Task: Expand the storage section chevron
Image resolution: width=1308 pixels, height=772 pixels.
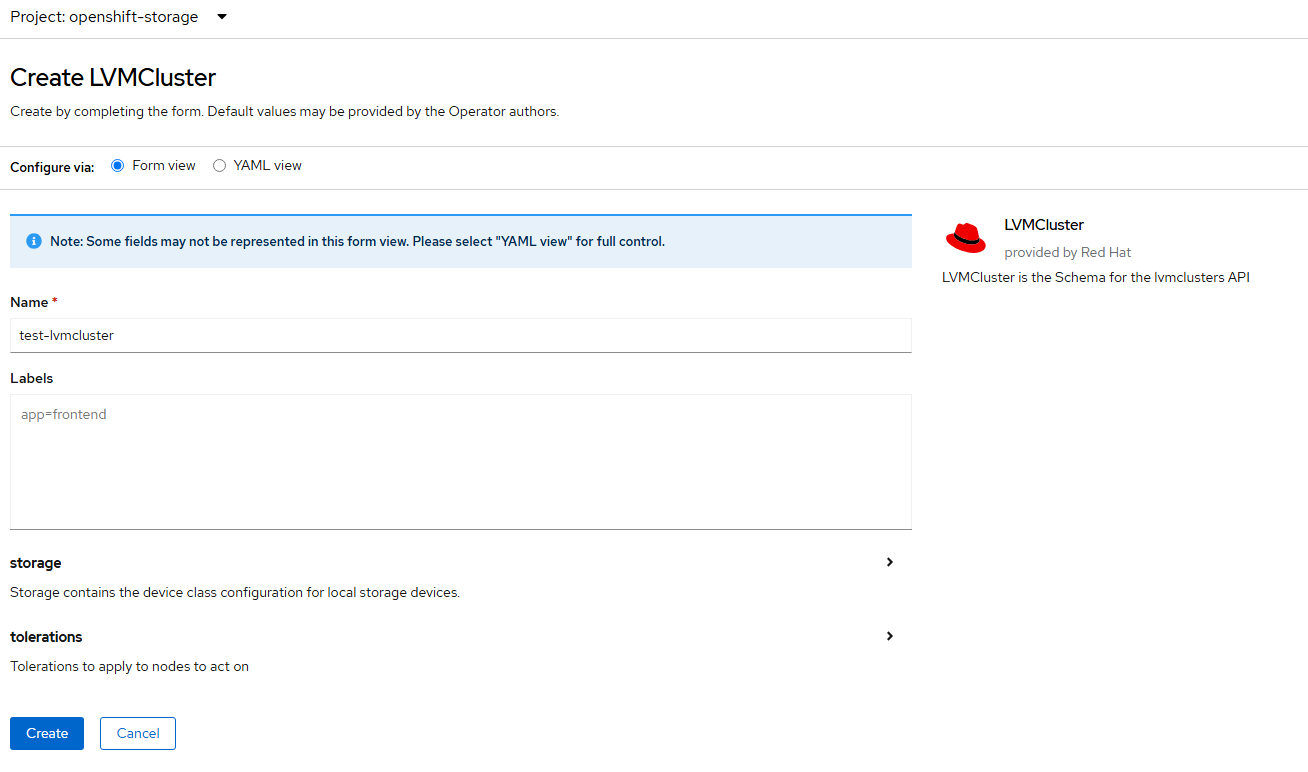Action: click(889, 562)
